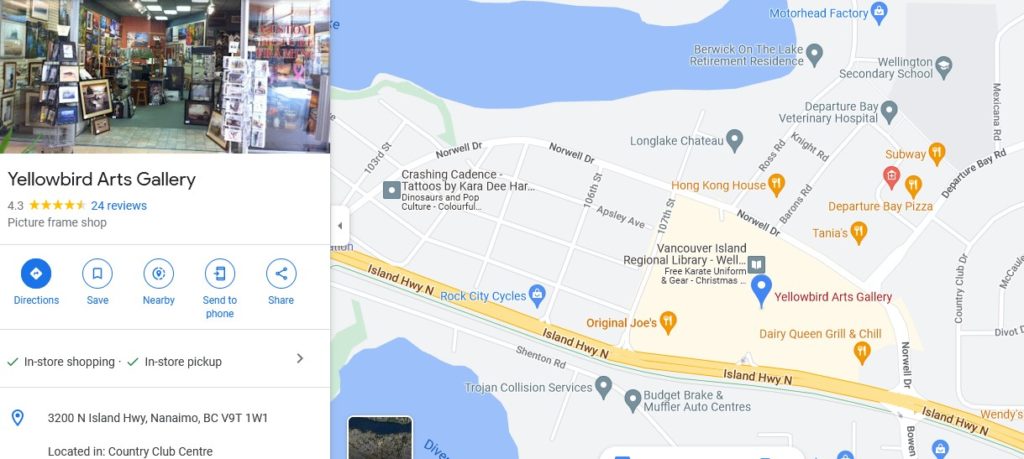
Task: Switch to satellite layer thumbnail
Action: pos(380,437)
